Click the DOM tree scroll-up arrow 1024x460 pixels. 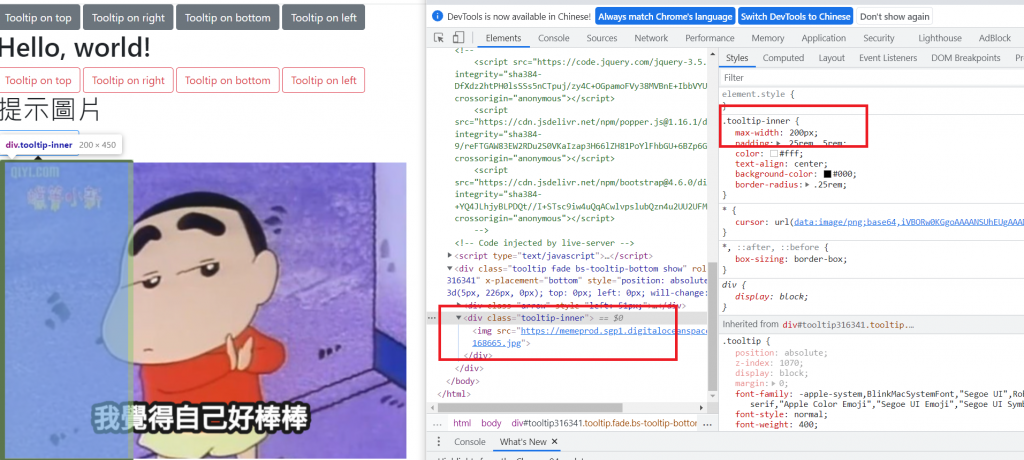[712, 53]
